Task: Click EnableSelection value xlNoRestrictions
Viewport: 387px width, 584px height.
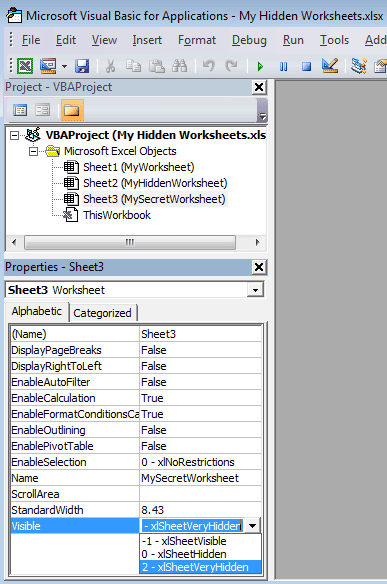Action: click(x=200, y=462)
